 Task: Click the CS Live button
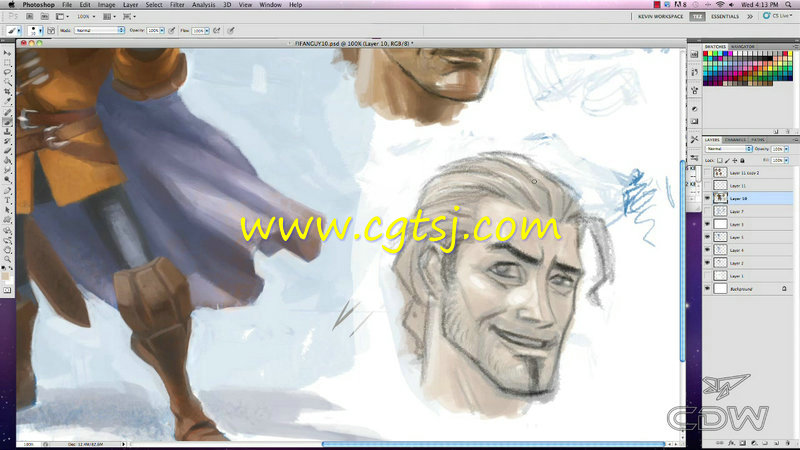778,16
